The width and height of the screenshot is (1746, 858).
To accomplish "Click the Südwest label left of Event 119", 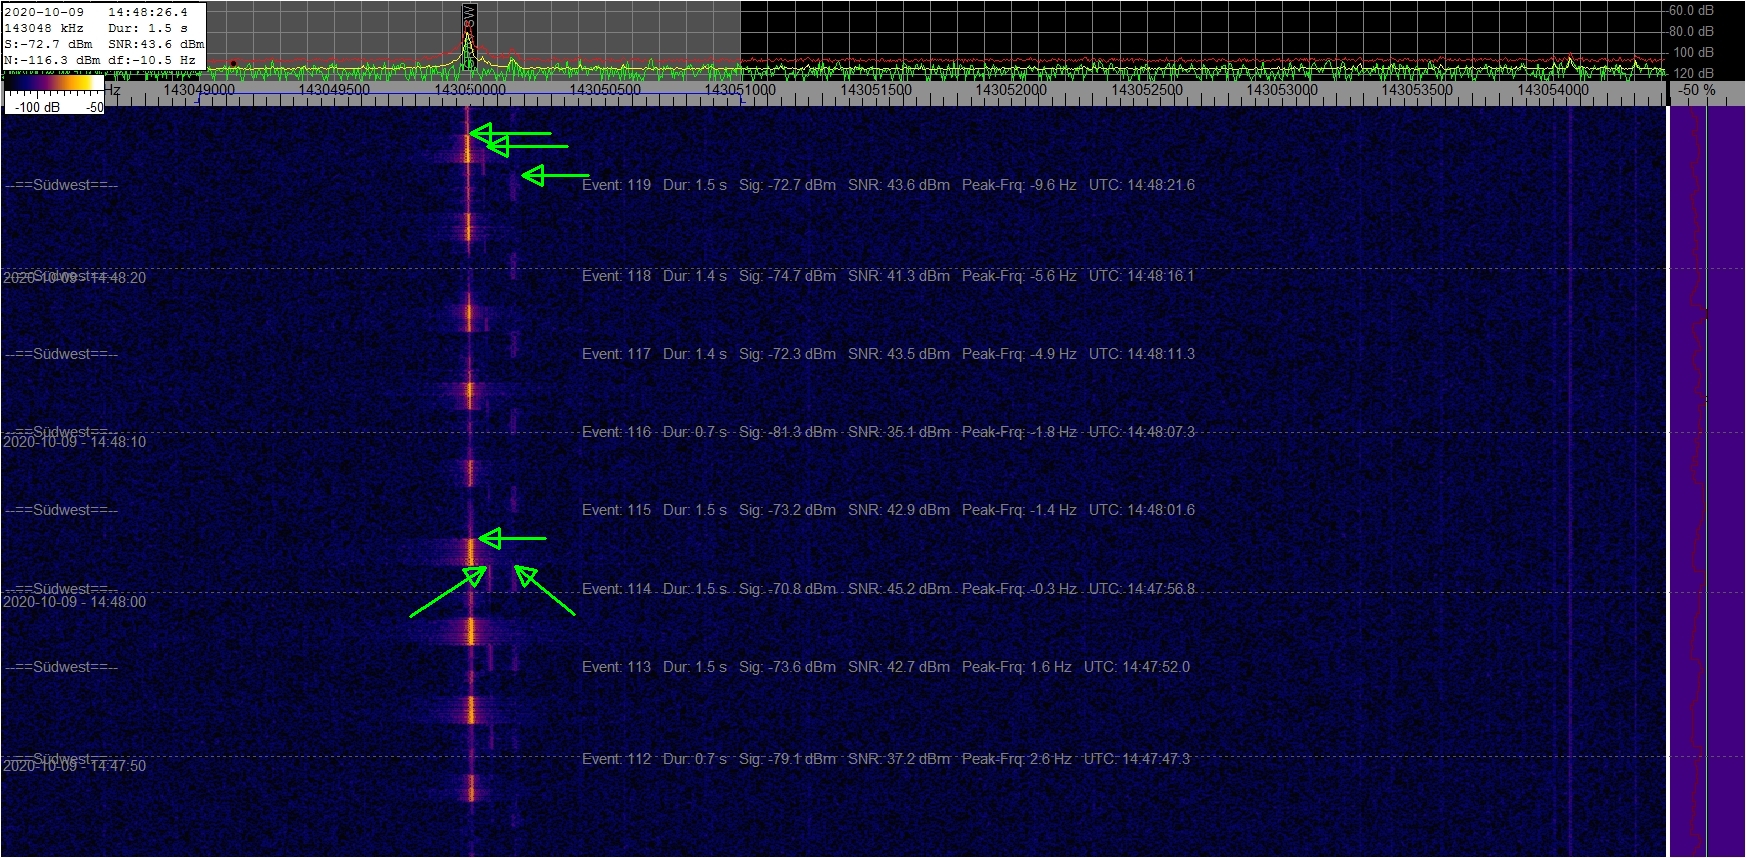I will (x=62, y=185).
